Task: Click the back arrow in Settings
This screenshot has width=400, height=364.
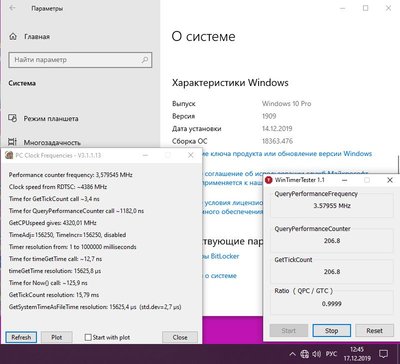Action: 13,8
